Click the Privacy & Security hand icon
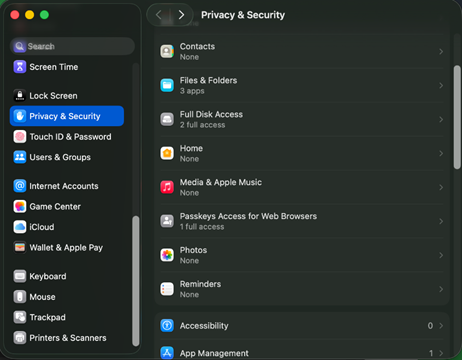The height and width of the screenshot is (360, 462). tap(20, 116)
